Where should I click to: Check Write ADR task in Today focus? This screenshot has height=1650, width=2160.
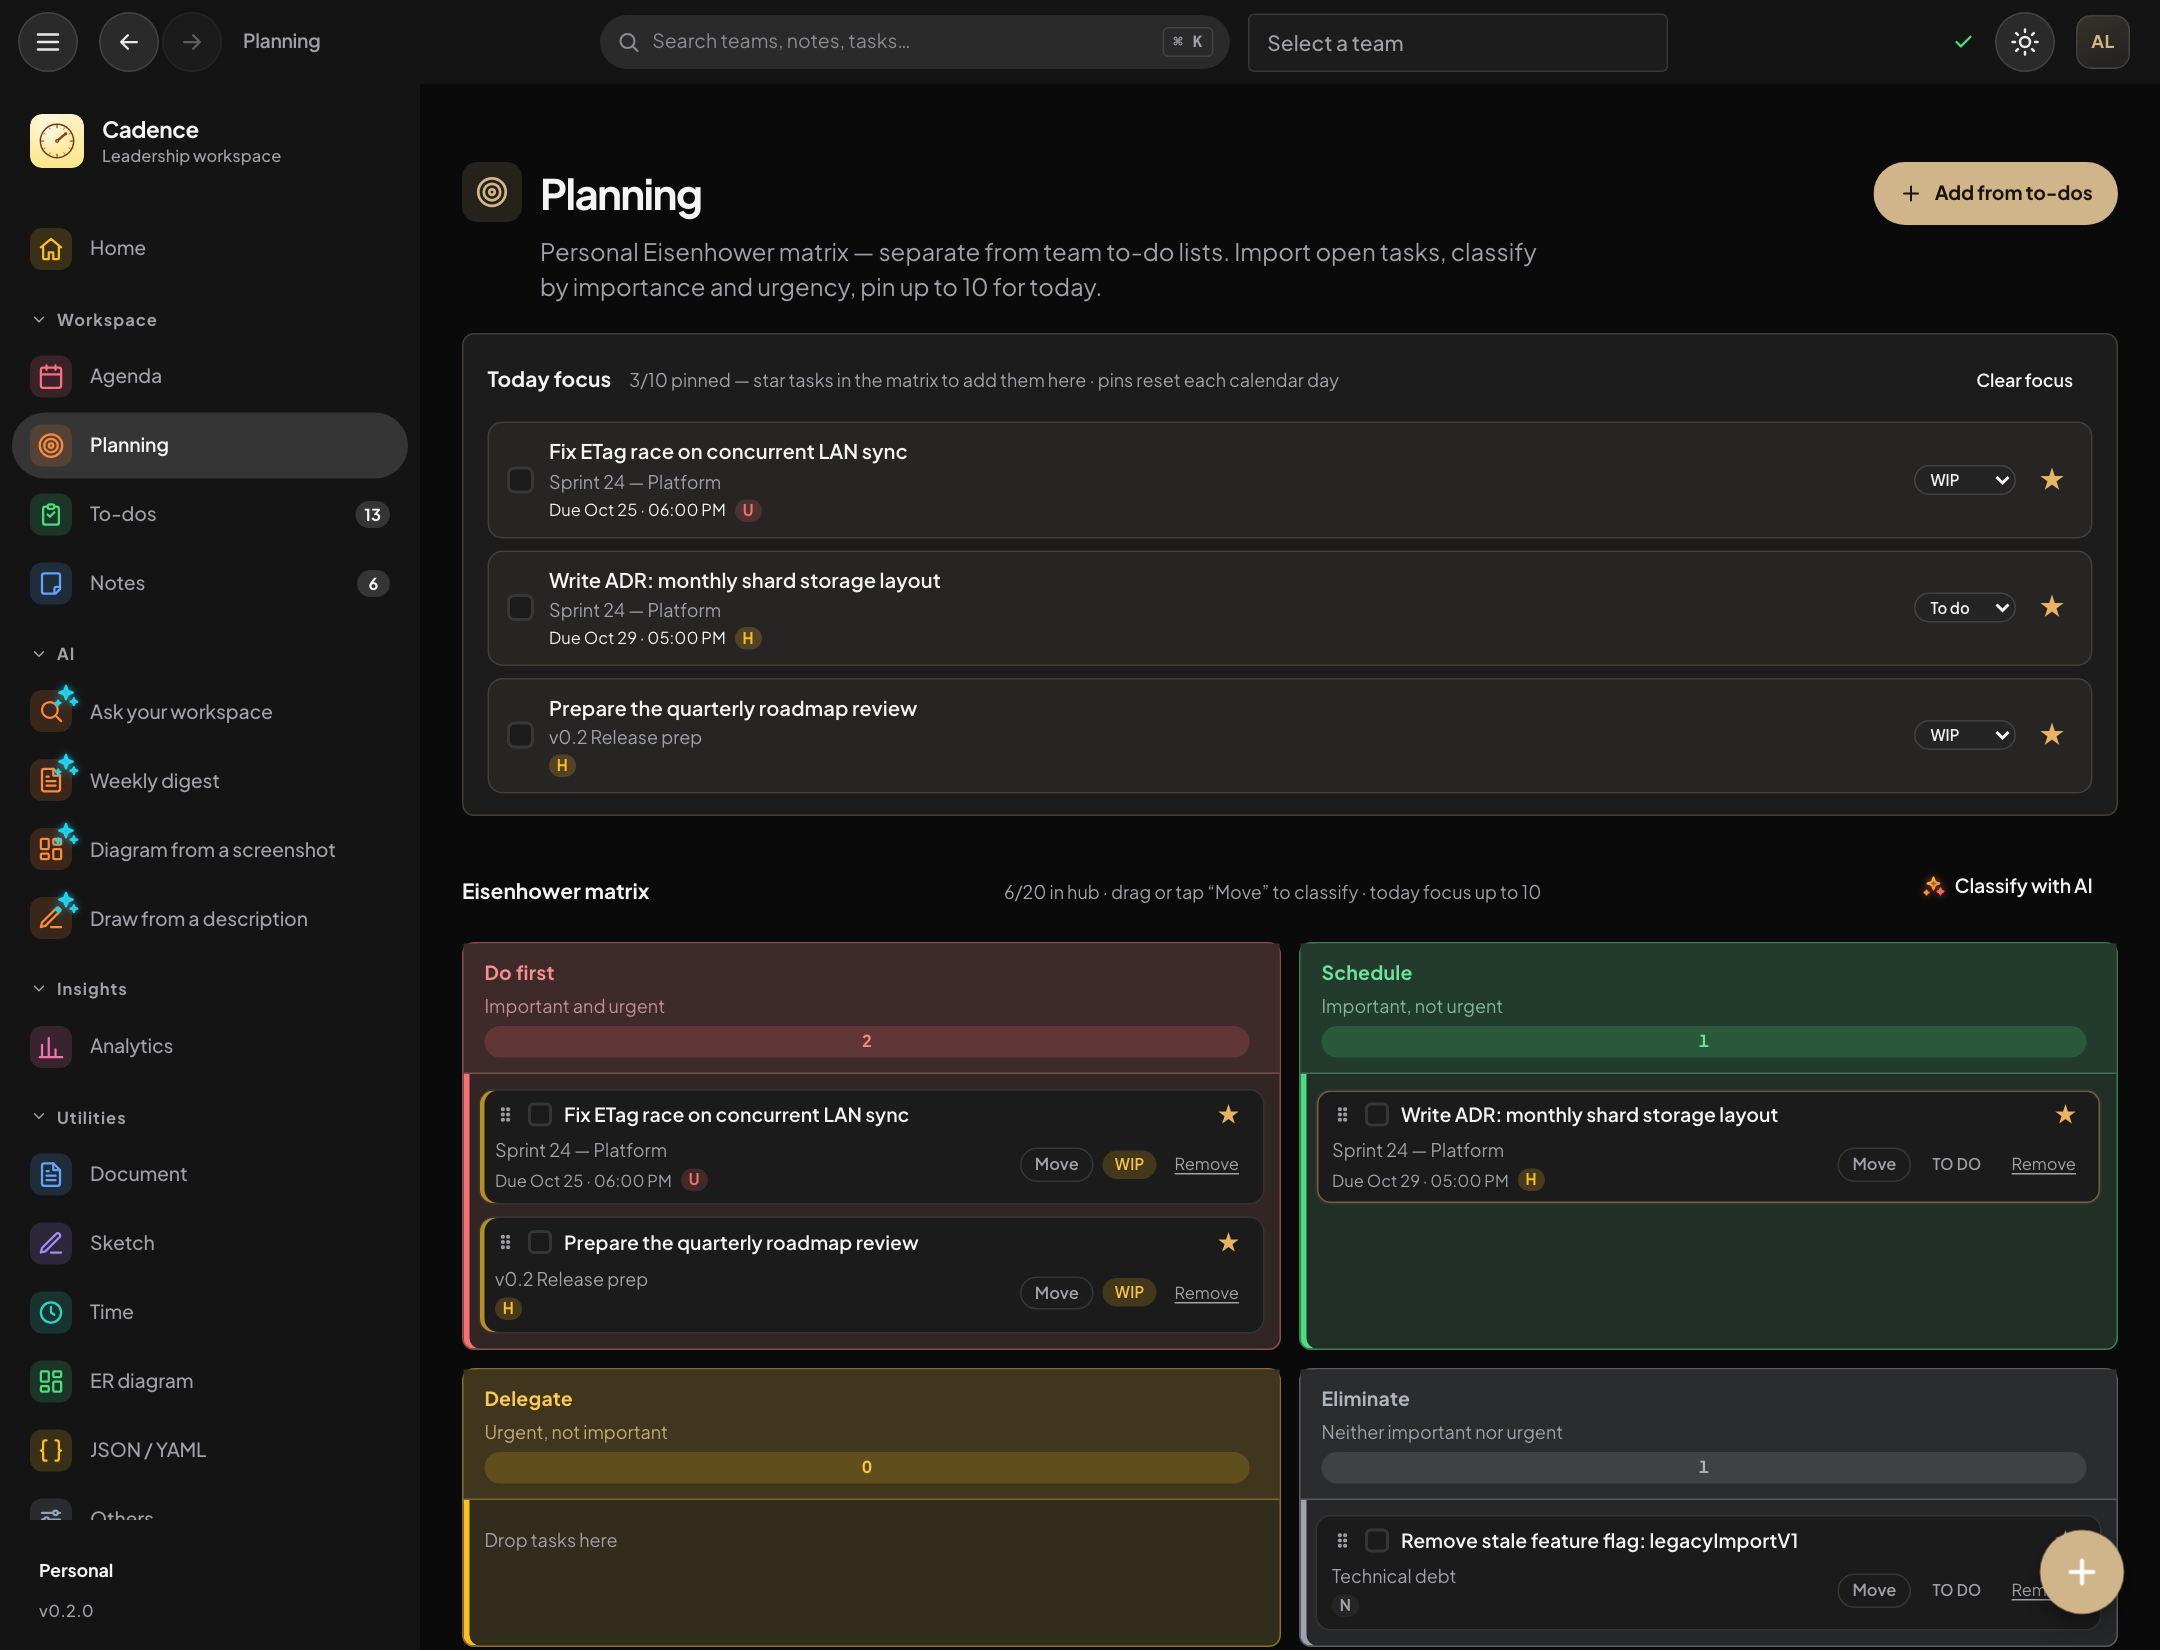521,608
